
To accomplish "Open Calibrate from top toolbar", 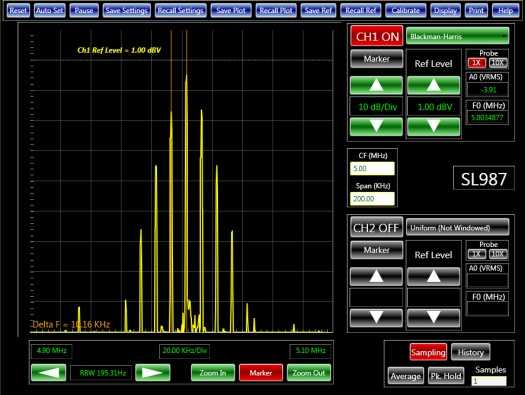I will point(406,10).
